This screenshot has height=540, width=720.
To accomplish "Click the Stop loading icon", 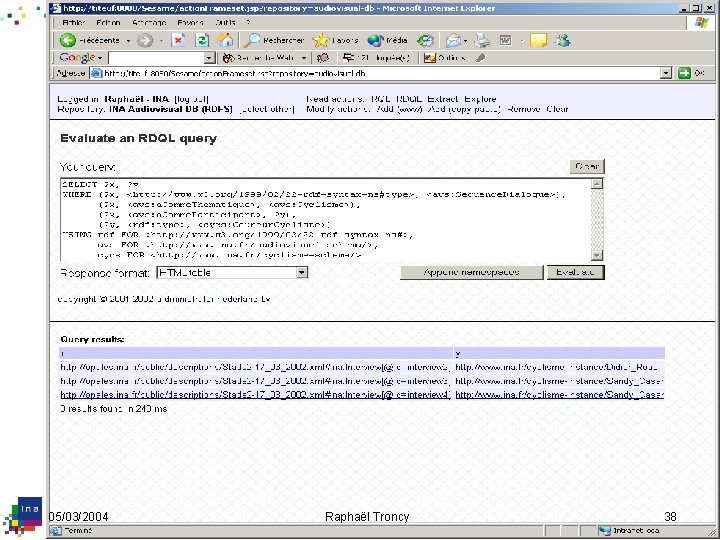I will (x=178, y=40).
